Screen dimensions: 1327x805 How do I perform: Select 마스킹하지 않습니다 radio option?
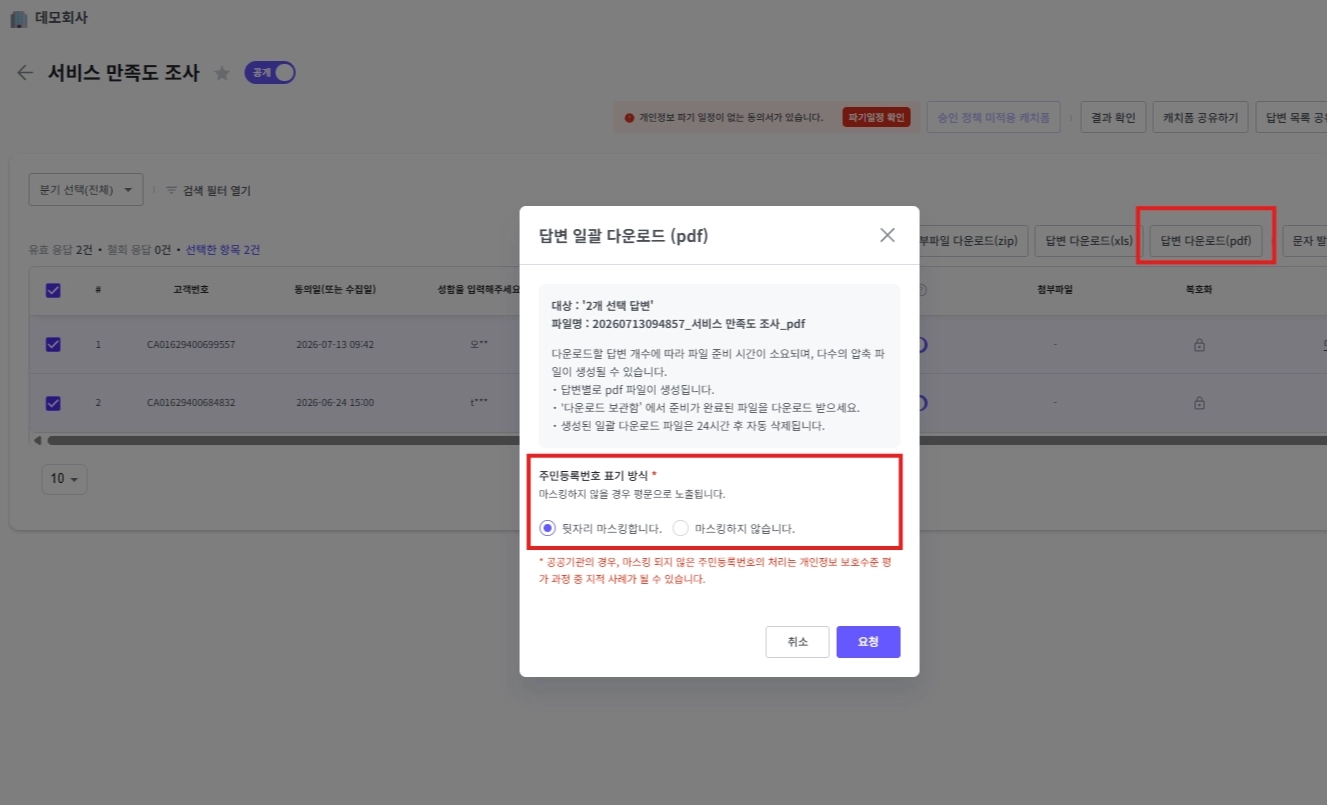click(681, 528)
